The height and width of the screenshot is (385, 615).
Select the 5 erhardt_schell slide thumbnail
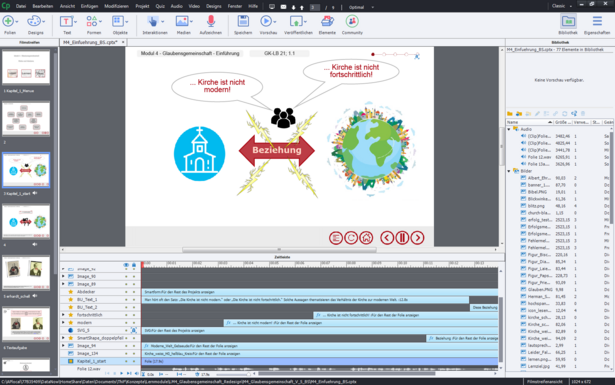tap(26, 272)
